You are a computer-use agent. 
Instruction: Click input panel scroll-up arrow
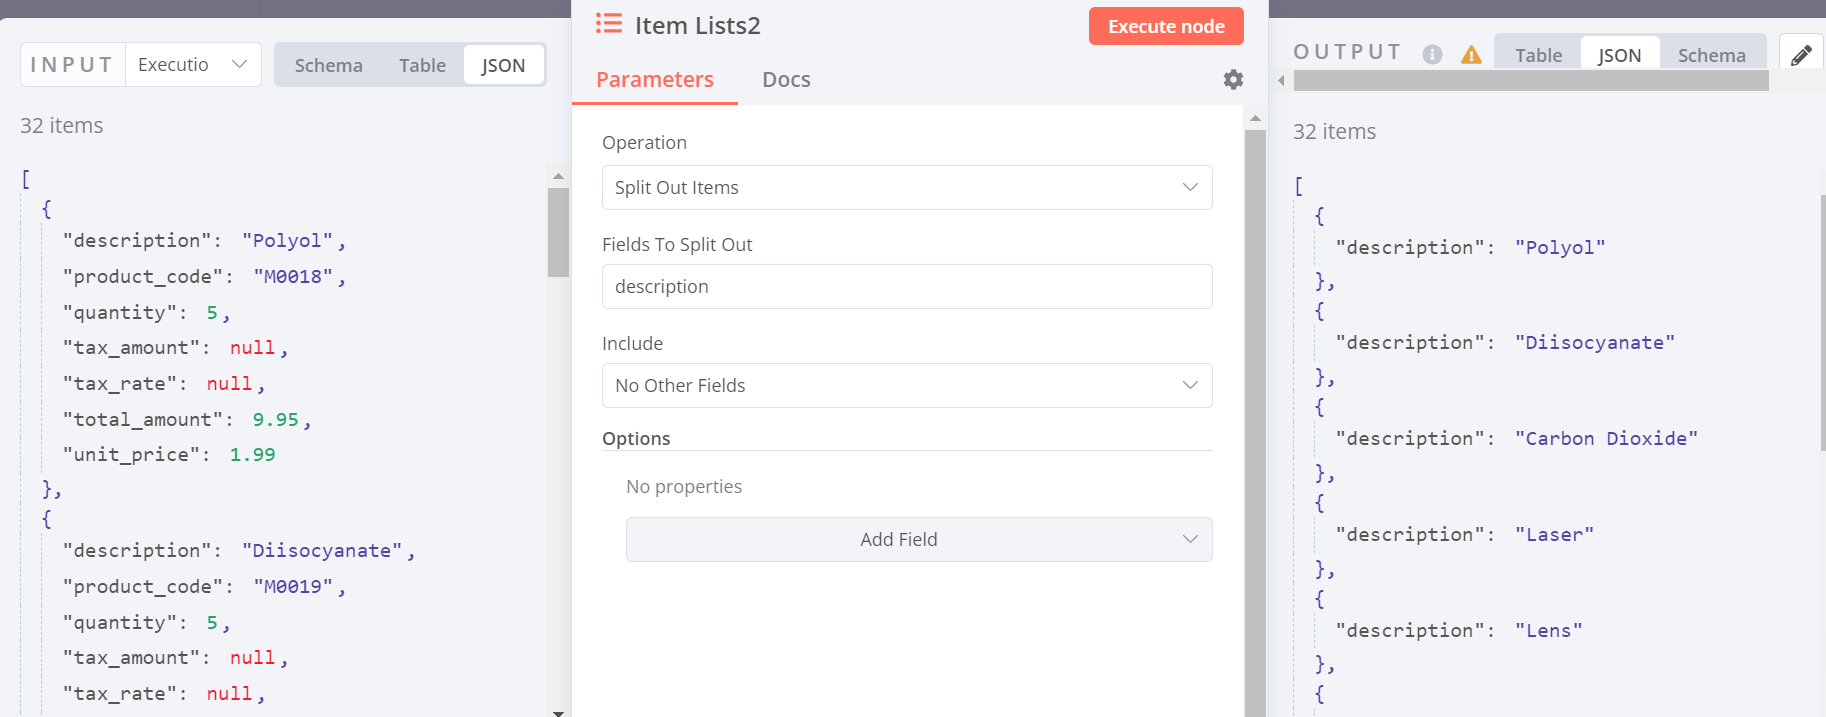[558, 176]
